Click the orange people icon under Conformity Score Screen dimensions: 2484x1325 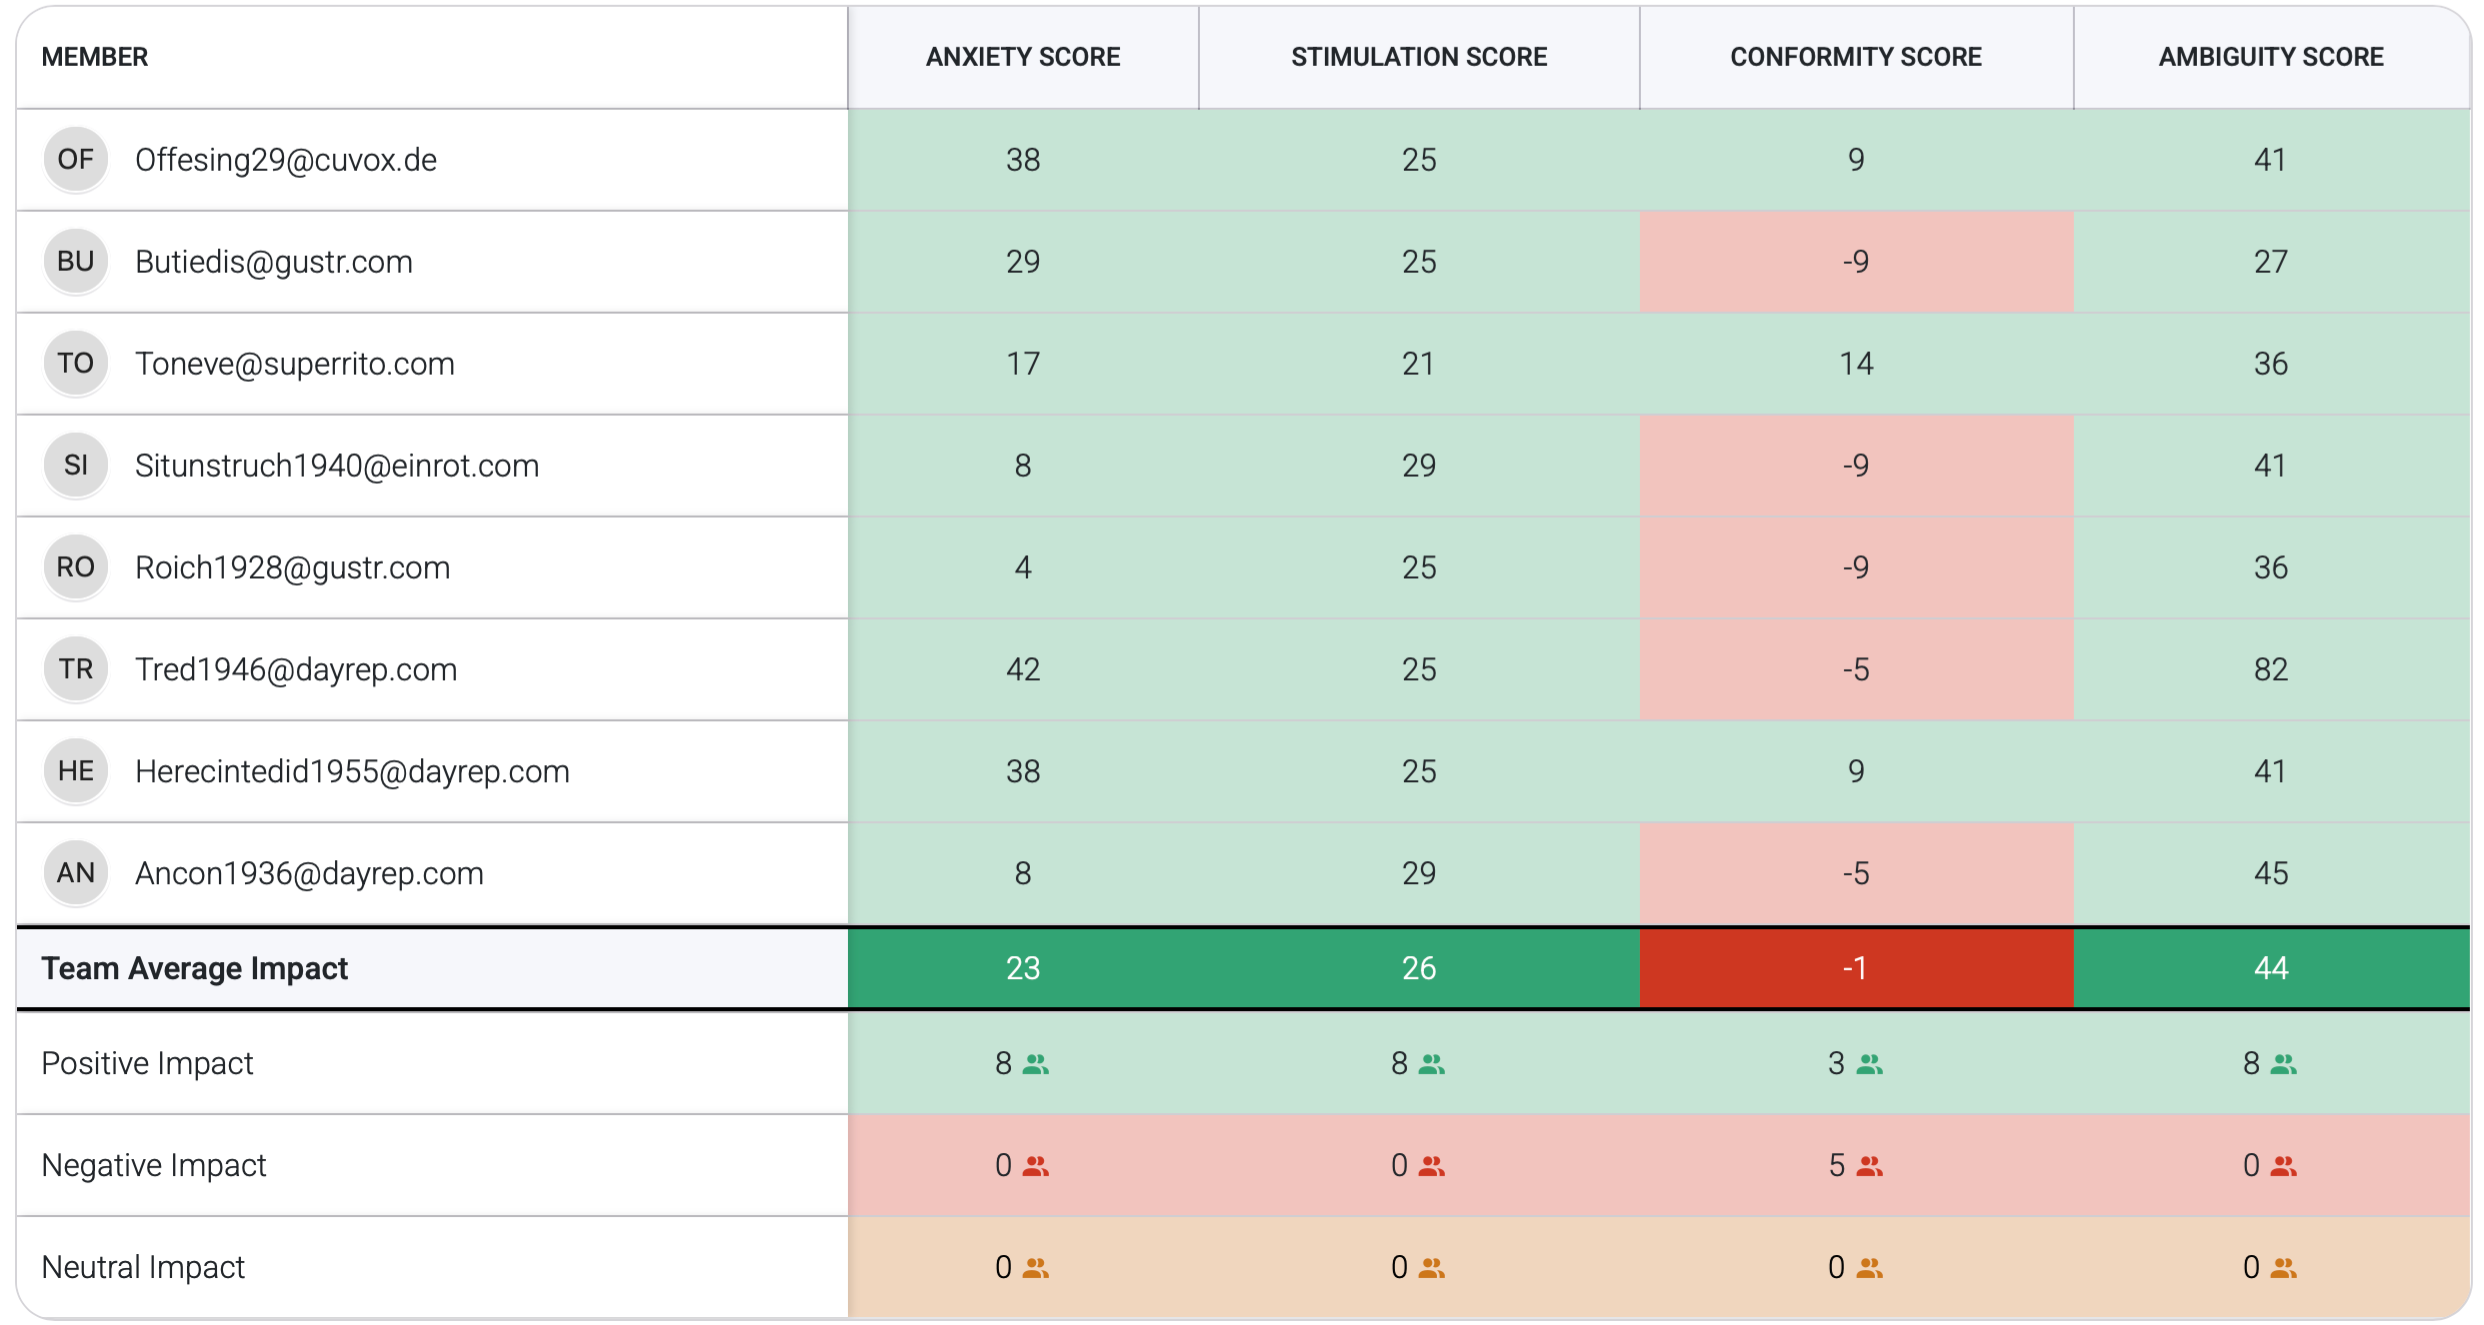1870,1266
